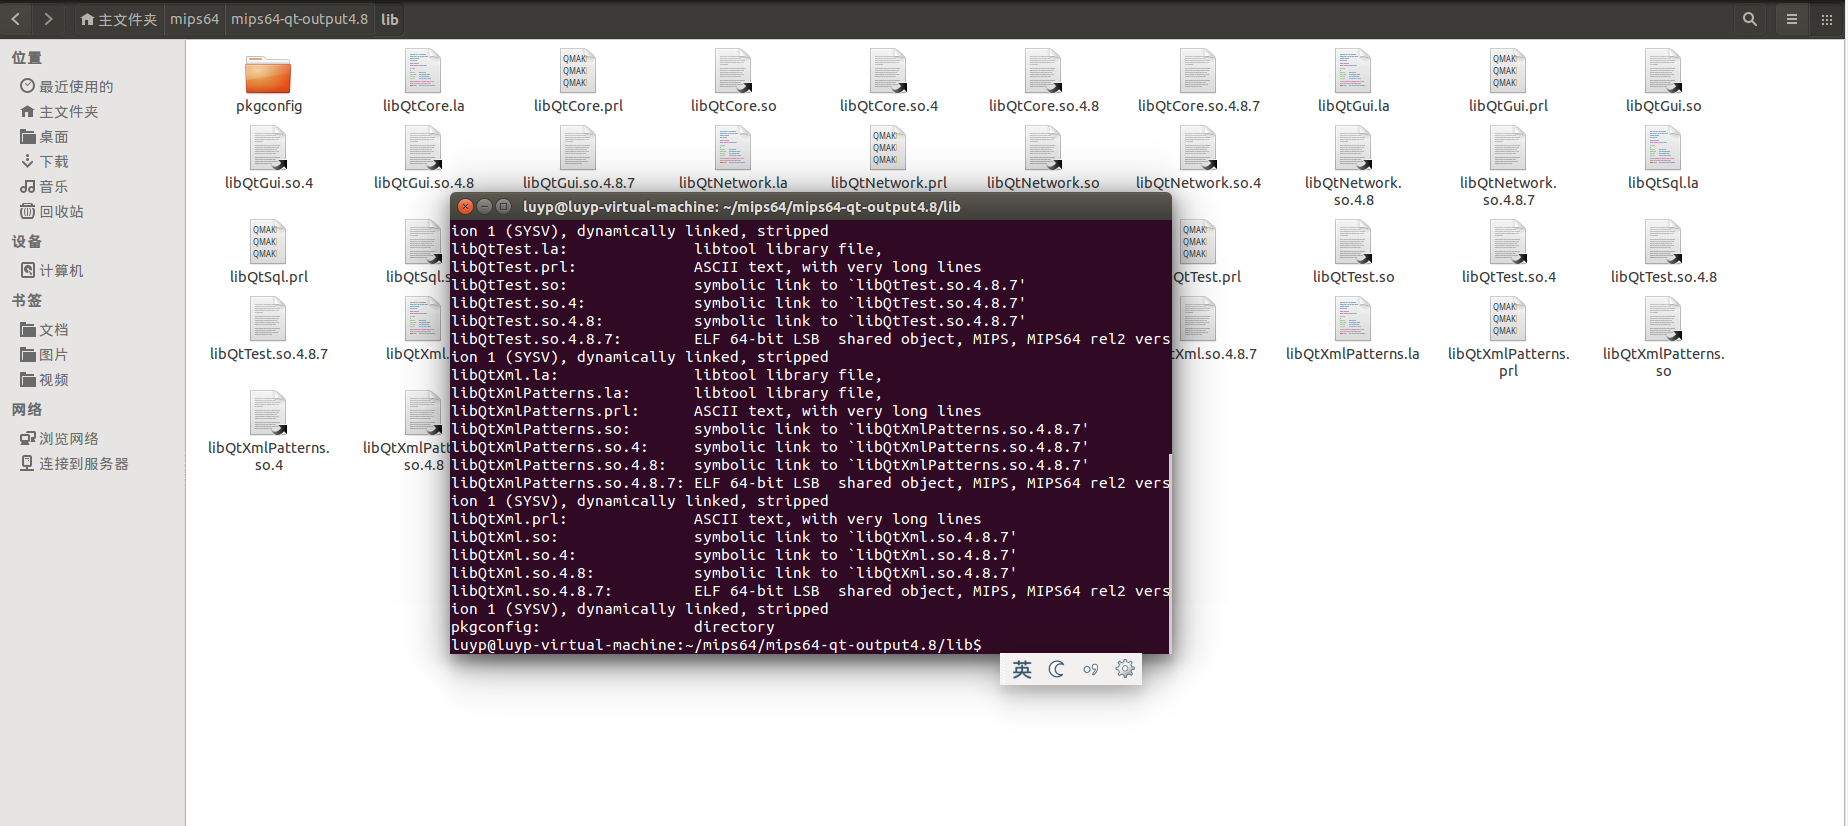The image size is (1848, 826).
Task: Click 'libQtXml.prl:' line in terminal output
Action: point(716,519)
